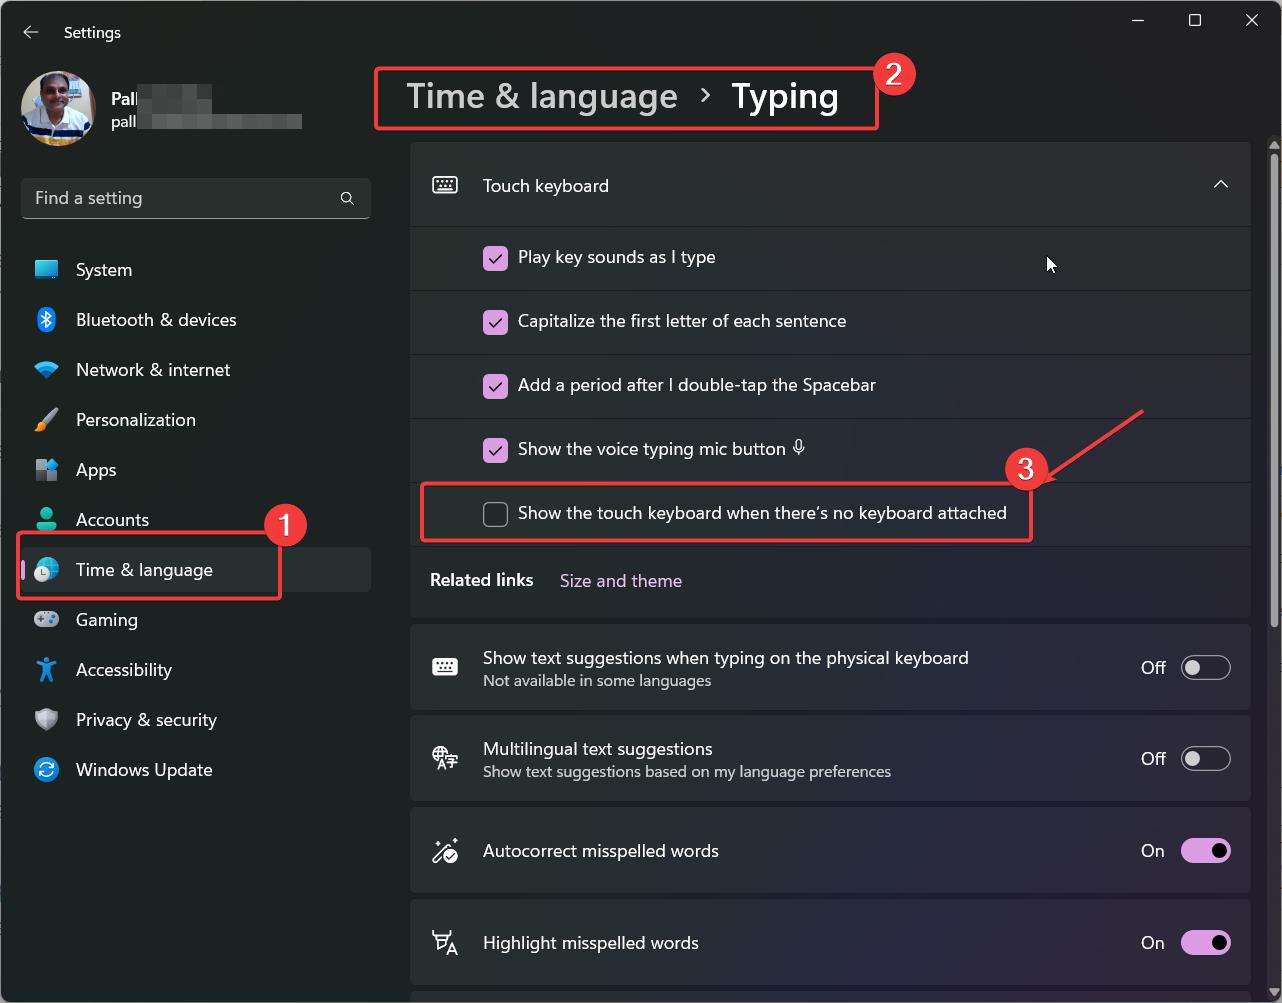Uncheck Show the voice typing mic button
The image size is (1282, 1003).
[495, 450]
